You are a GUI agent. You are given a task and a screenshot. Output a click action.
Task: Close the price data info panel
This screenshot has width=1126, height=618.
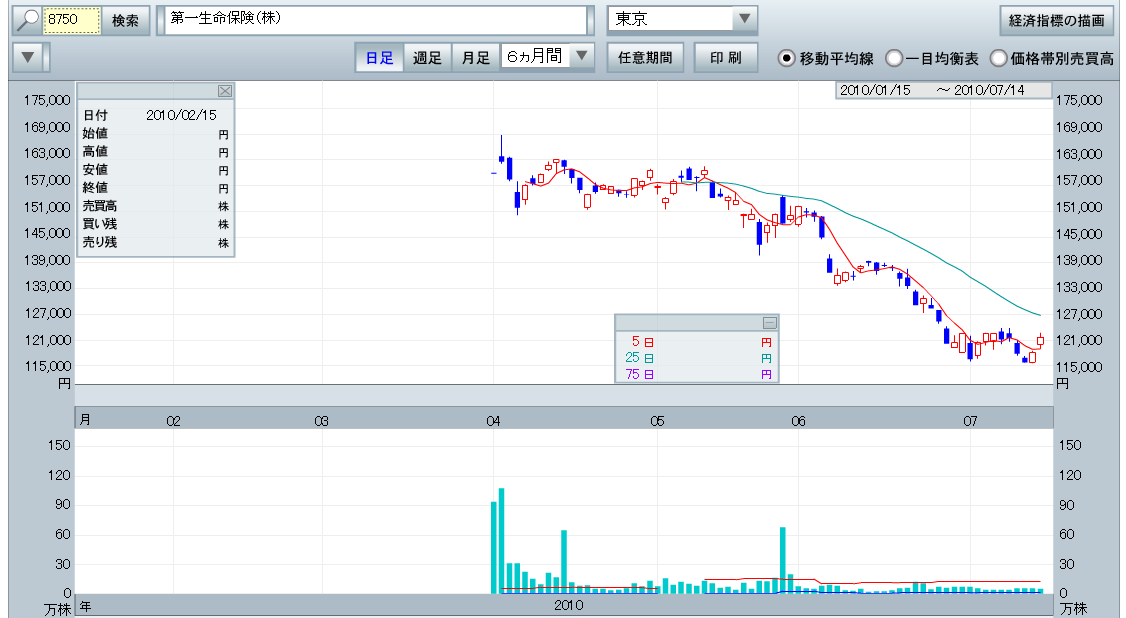[x=224, y=91]
